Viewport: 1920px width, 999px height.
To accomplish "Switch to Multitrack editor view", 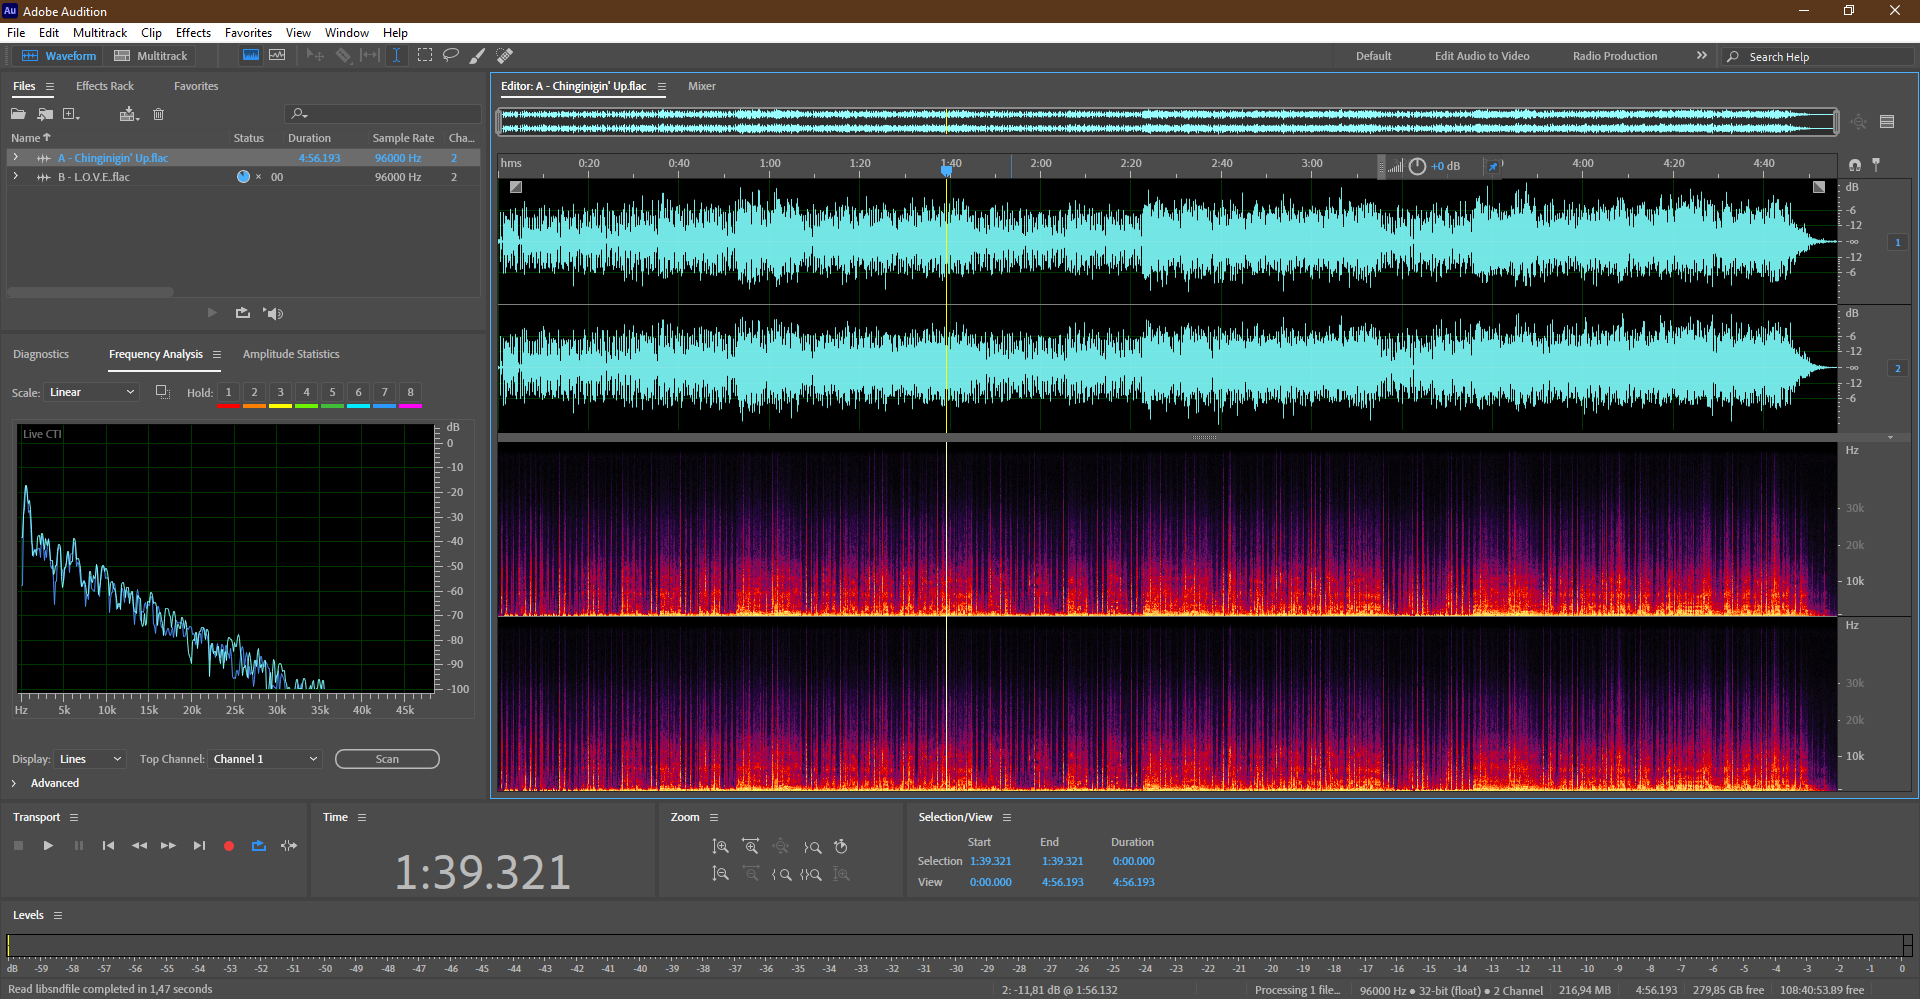I will click(151, 56).
